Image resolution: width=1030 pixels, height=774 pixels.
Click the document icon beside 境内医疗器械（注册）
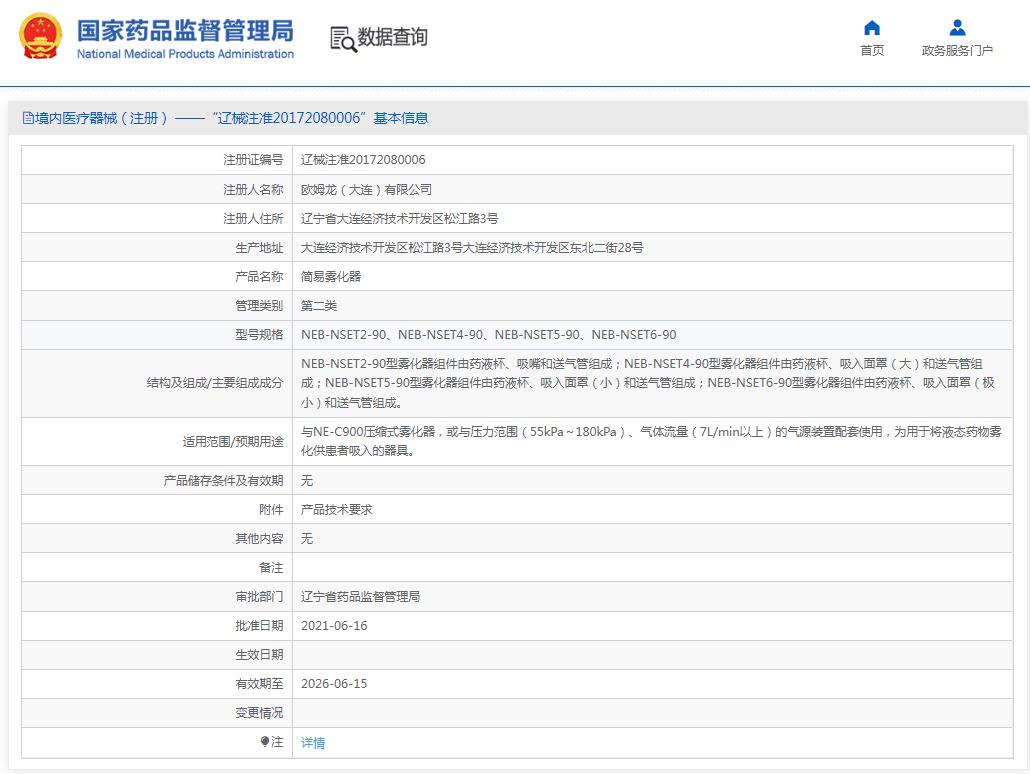tap(26, 117)
